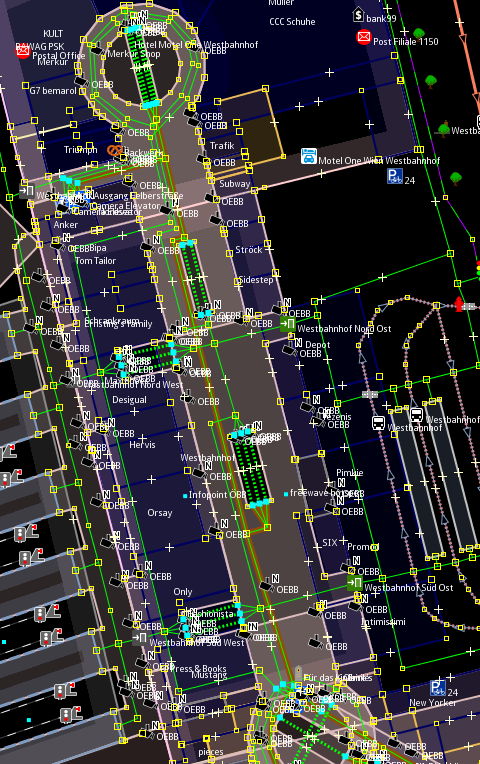Viewport: 480px width, 764px height.
Task: Click the Anker label
Action: tap(66, 225)
